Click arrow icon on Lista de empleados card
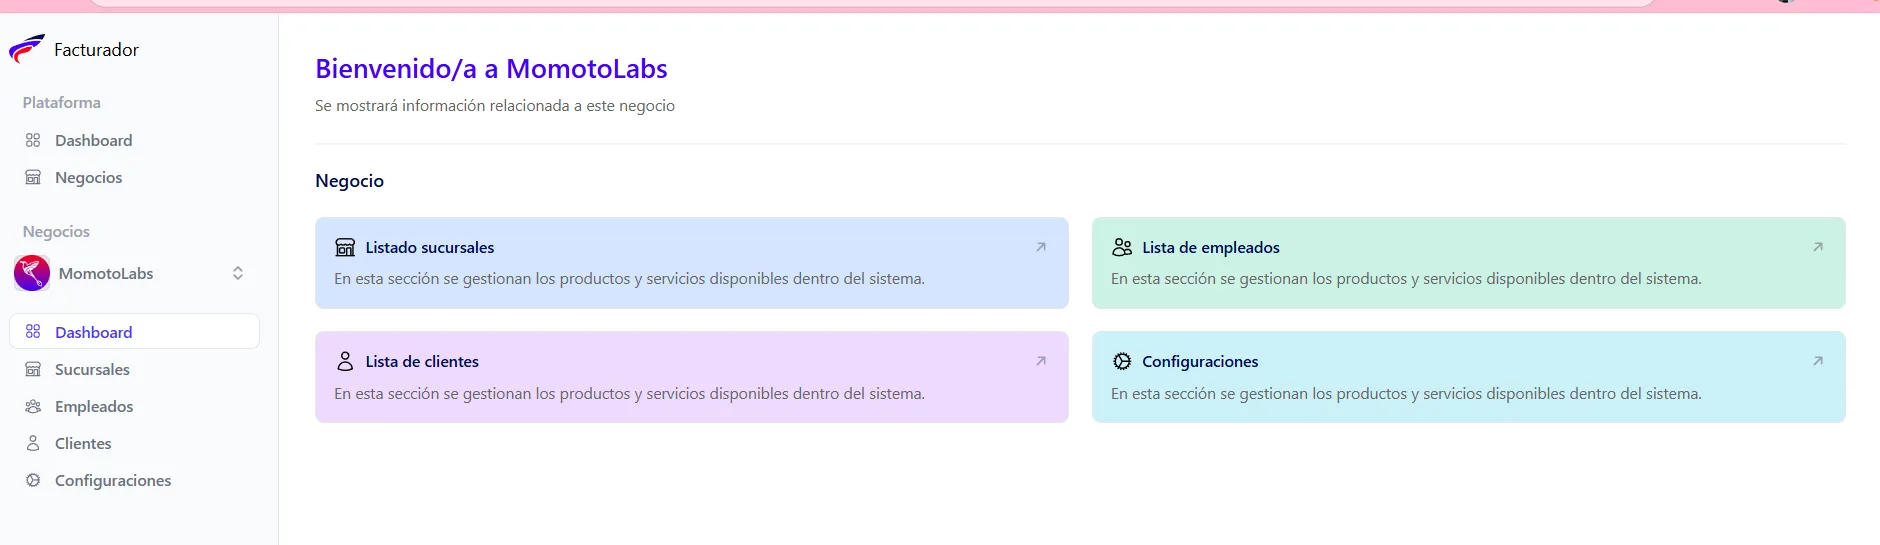Viewport: 1880px width, 545px height. 1818,247
